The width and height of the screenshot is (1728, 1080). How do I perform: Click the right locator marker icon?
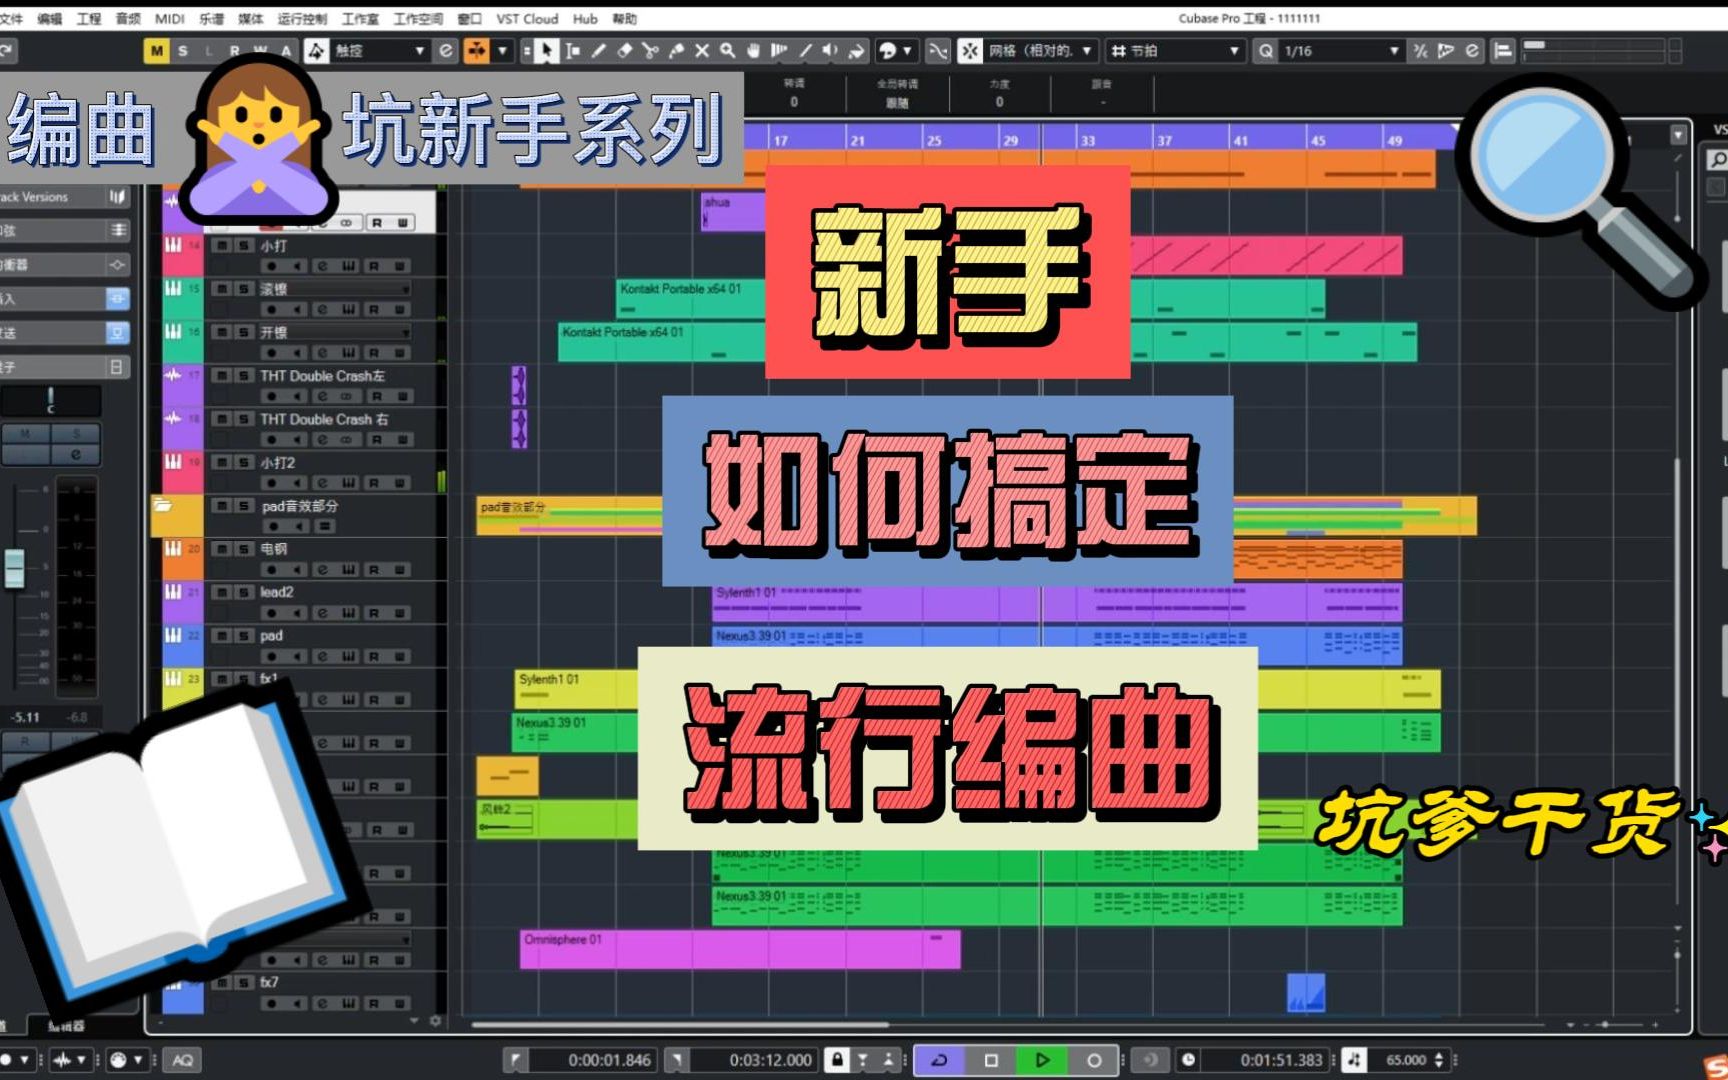pyautogui.click(x=676, y=1060)
